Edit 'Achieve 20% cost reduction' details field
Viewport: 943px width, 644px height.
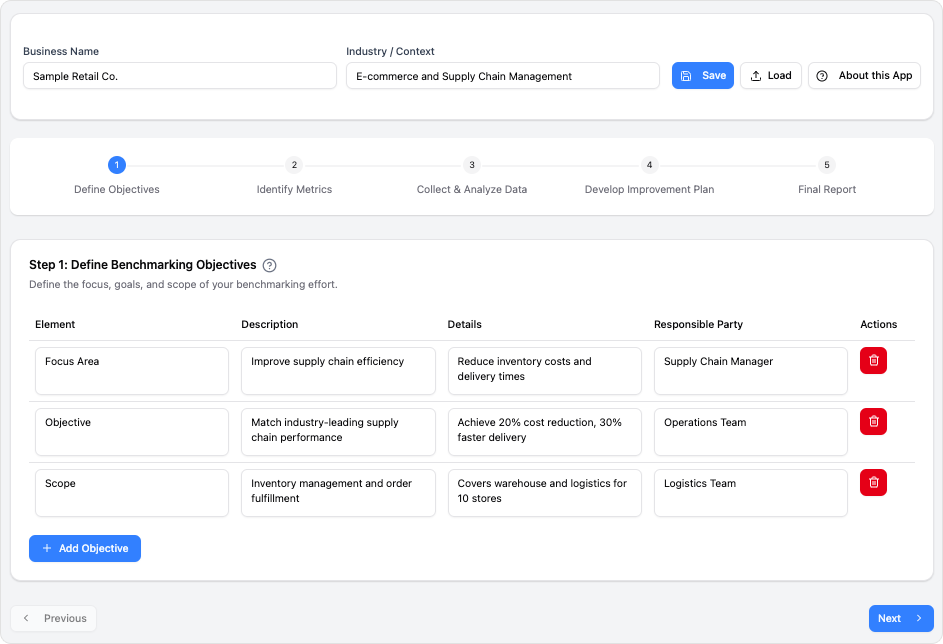pos(544,432)
